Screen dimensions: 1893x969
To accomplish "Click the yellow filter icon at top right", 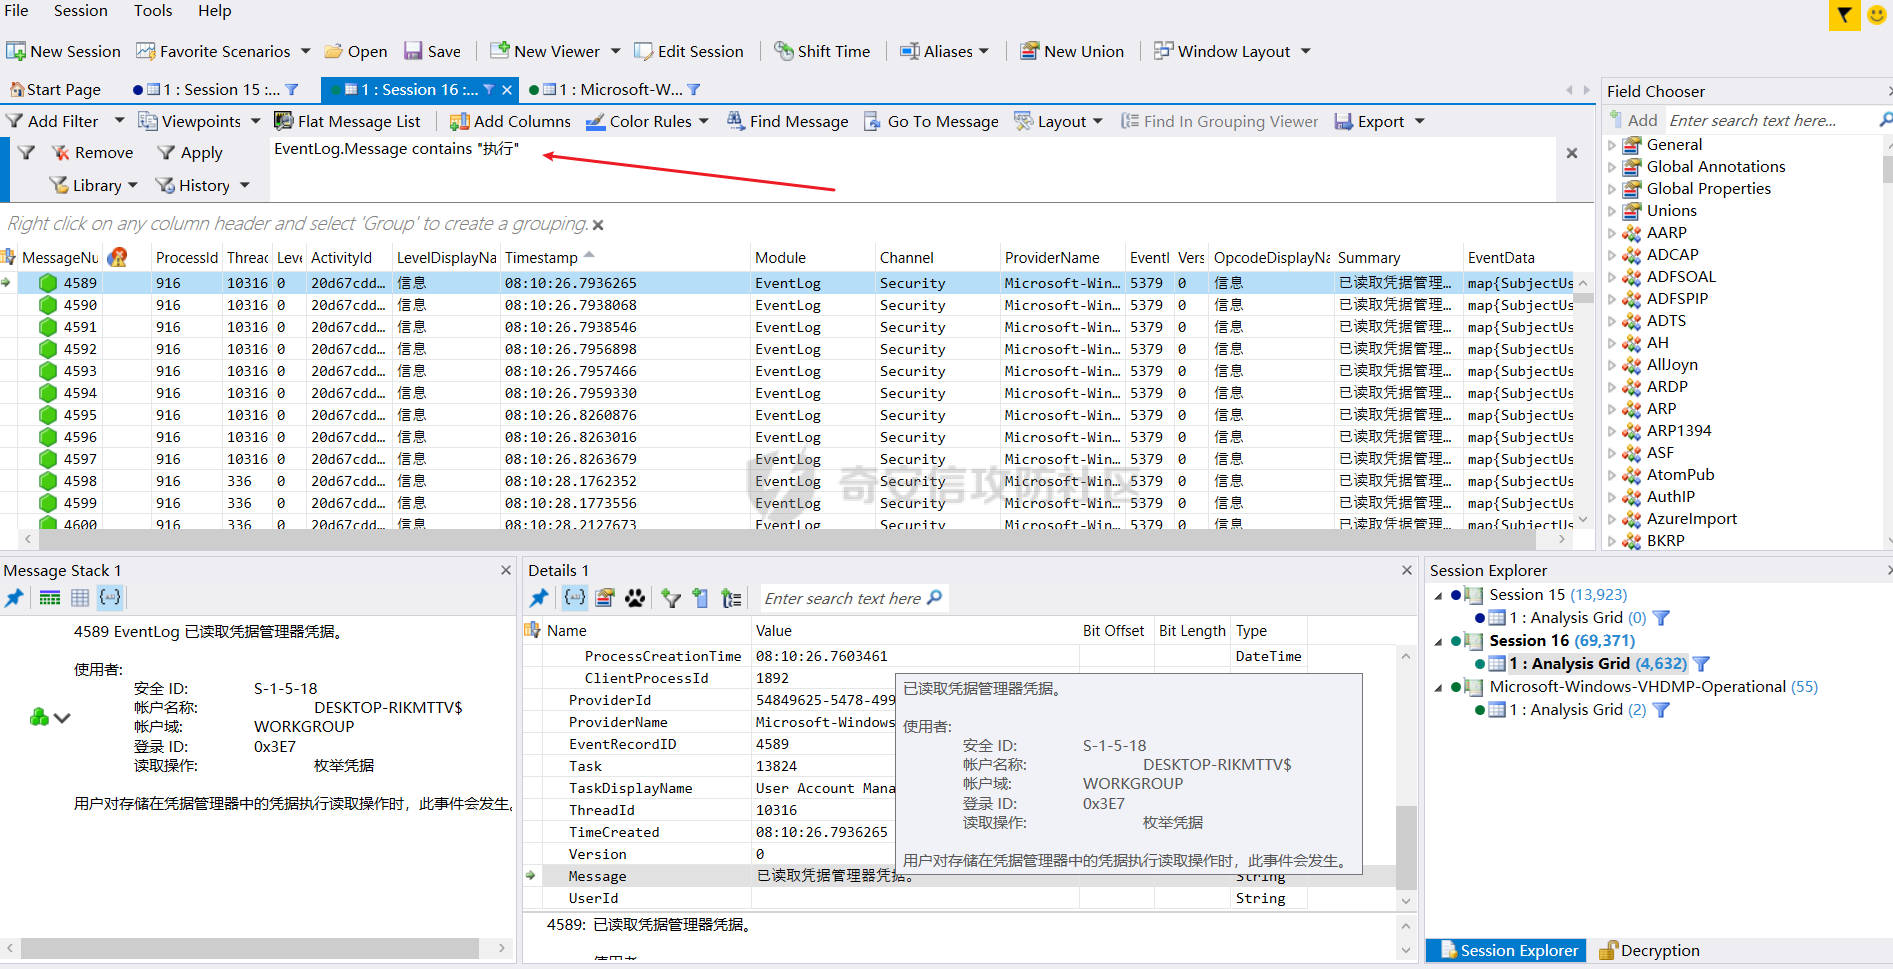I will tap(1844, 15).
